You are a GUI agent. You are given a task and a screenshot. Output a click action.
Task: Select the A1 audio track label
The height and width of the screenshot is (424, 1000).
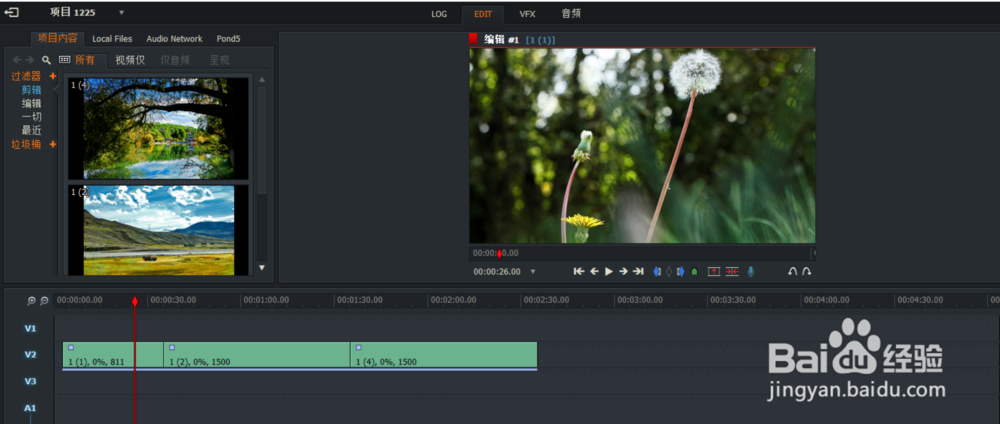click(x=30, y=408)
